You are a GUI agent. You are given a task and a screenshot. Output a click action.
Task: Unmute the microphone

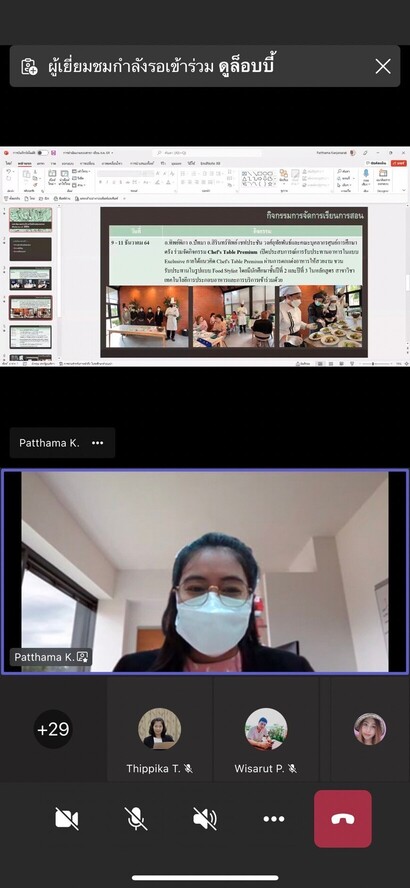pos(136,819)
